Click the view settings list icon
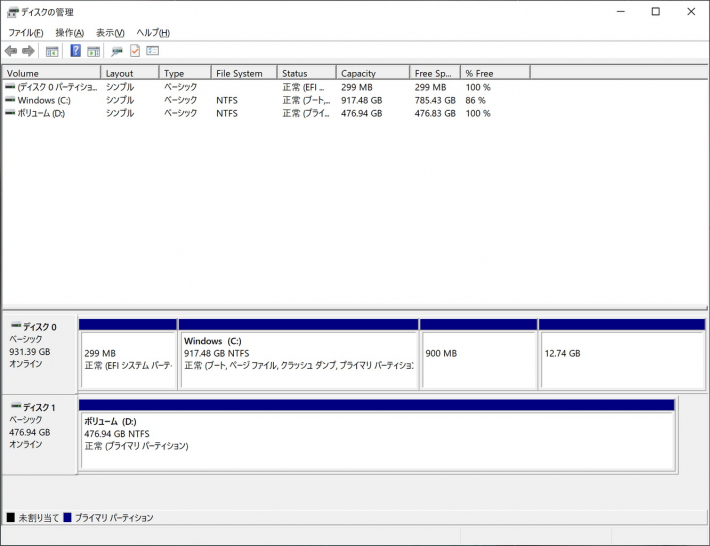 click(x=153, y=51)
